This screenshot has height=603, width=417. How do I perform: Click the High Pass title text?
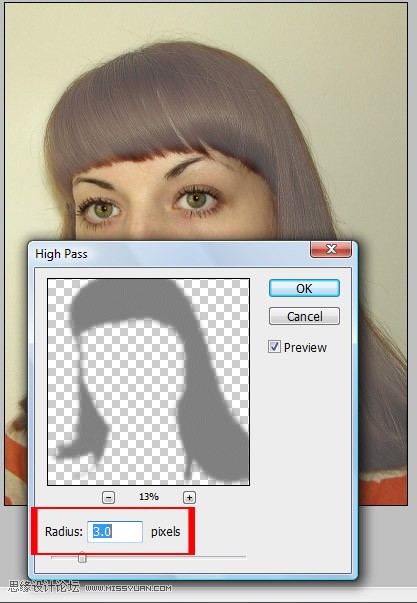pos(61,254)
